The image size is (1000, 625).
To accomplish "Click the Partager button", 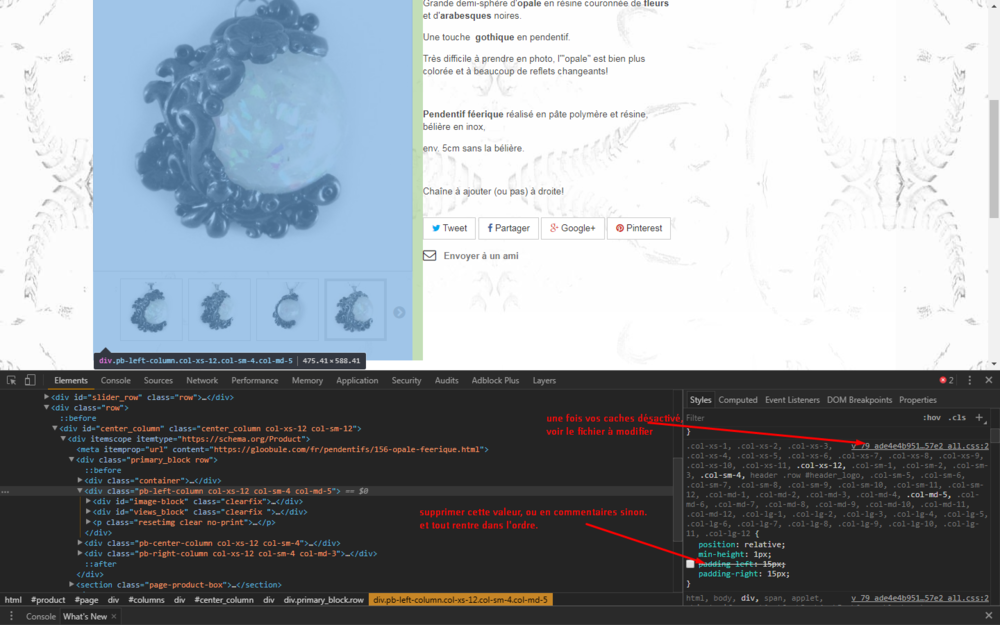I will coord(508,228).
